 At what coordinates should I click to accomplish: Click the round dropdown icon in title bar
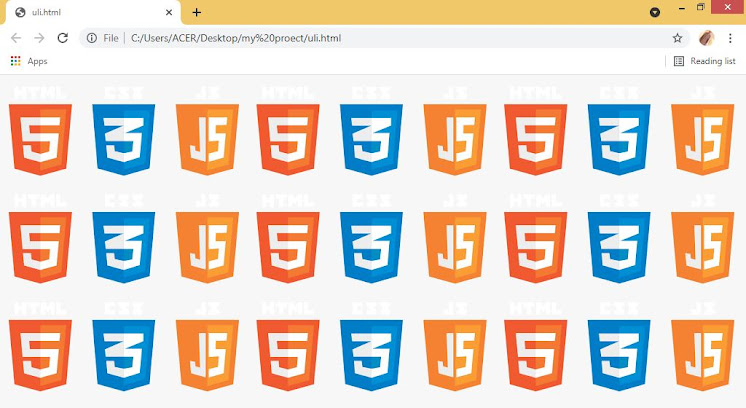[x=655, y=12]
